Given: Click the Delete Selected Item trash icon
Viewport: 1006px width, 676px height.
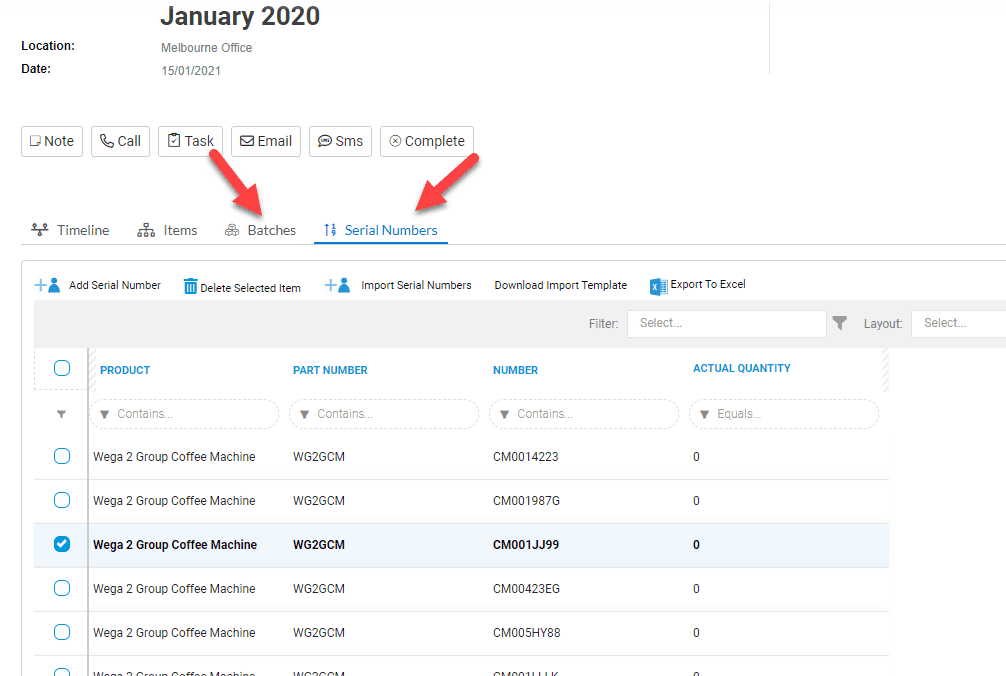Looking at the screenshot, I should pos(191,286).
